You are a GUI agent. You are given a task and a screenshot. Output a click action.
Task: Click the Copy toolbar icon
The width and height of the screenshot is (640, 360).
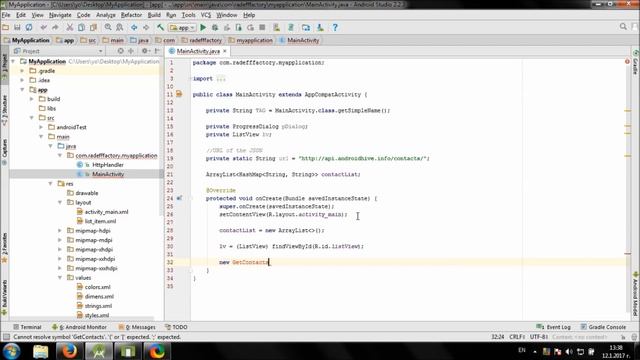pos(81,27)
